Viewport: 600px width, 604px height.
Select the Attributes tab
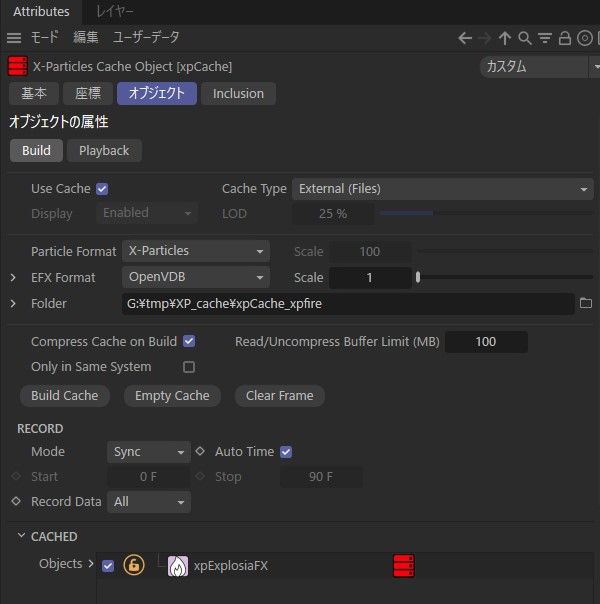point(41,12)
